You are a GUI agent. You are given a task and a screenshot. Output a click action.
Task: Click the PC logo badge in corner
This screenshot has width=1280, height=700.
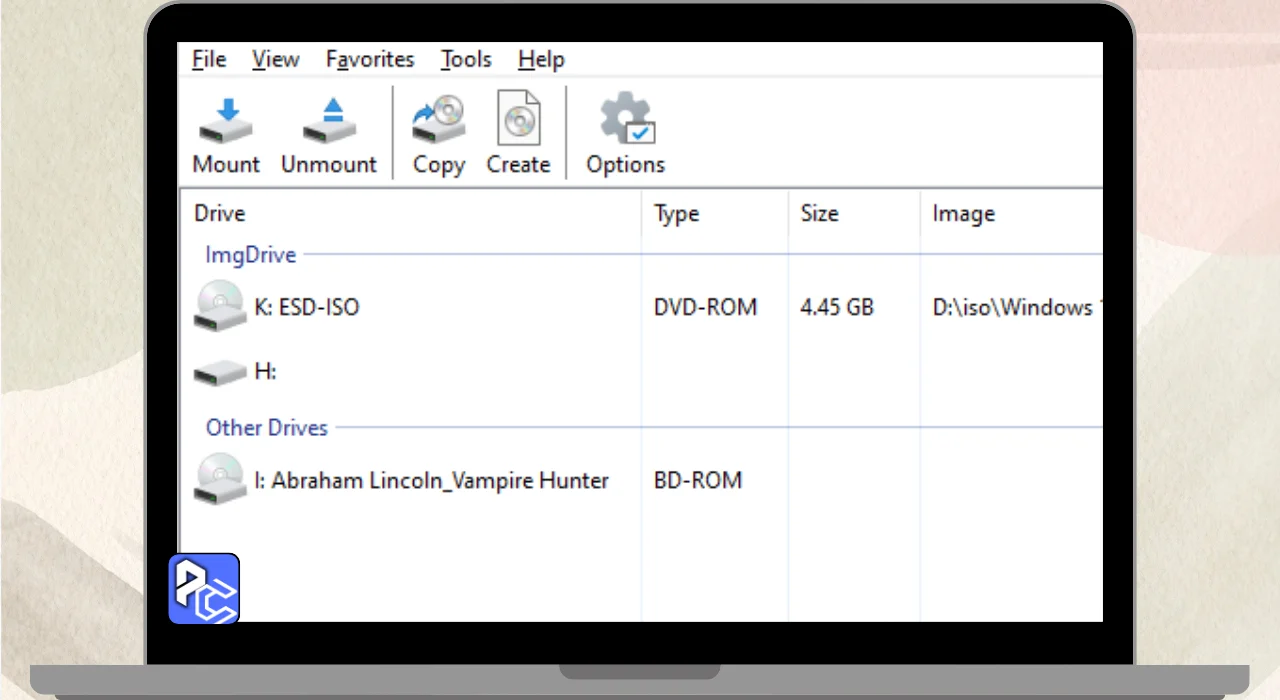point(204,588)
